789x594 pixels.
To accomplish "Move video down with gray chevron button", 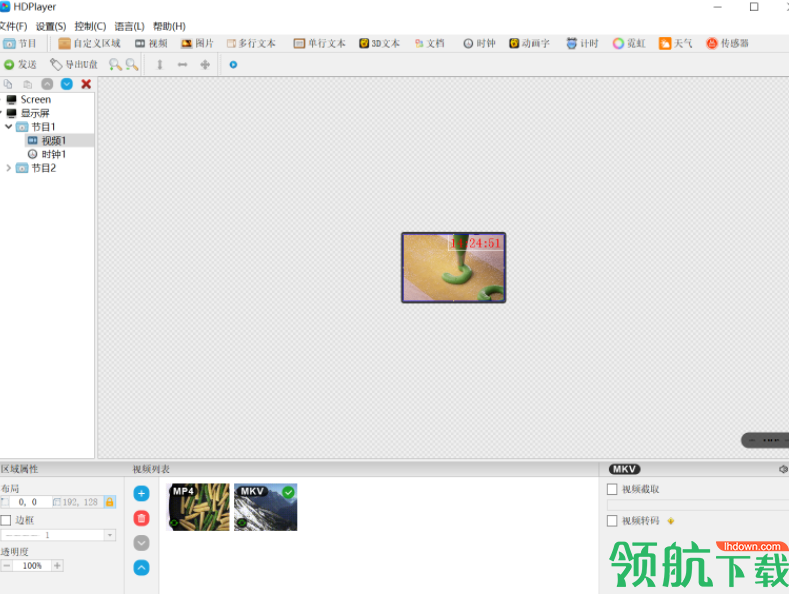I will pyautogui.click(x=141, y=543).
